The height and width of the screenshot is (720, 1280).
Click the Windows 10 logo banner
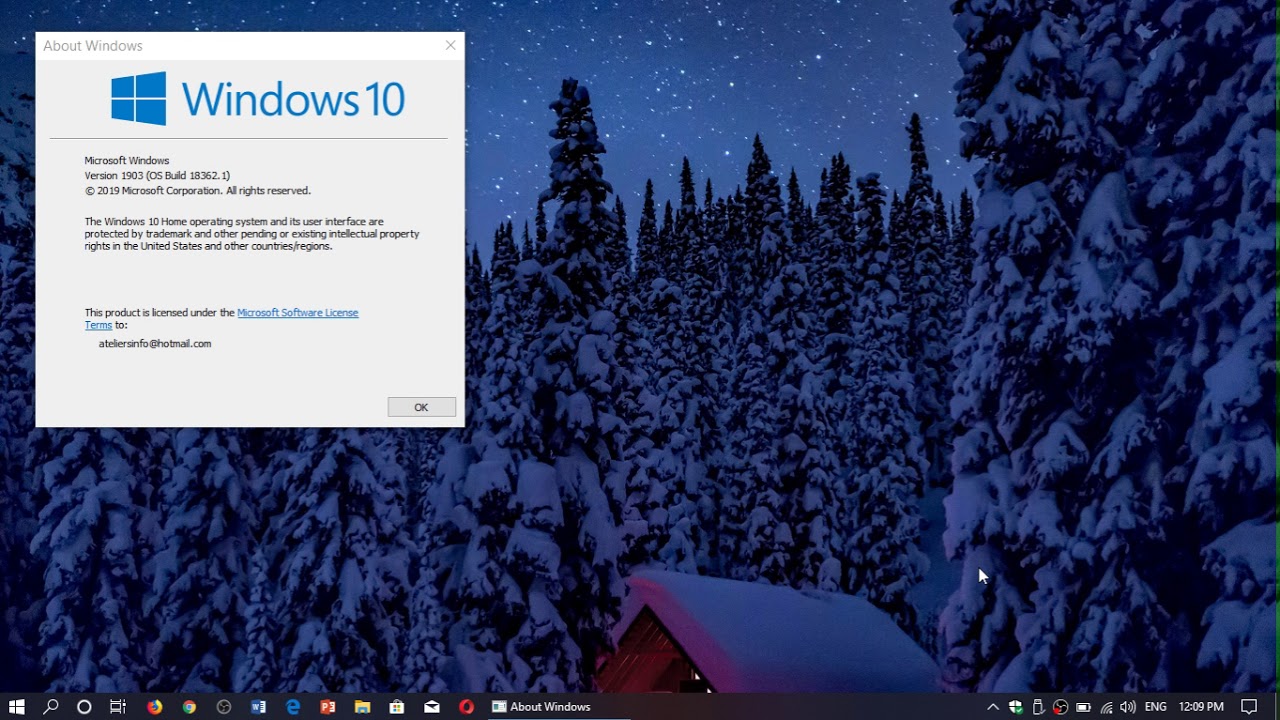click(x=257, y=98)
